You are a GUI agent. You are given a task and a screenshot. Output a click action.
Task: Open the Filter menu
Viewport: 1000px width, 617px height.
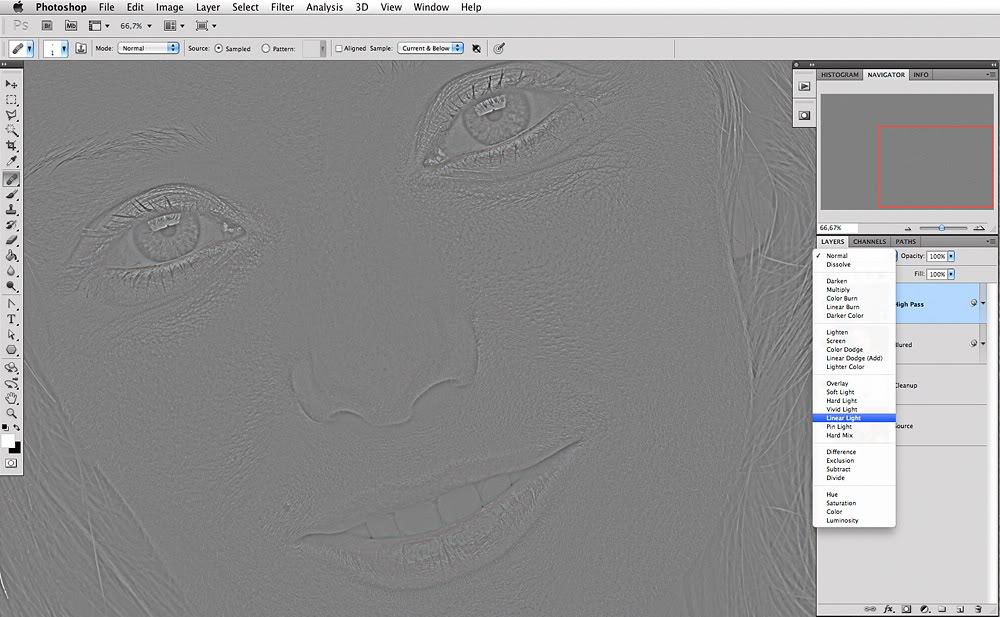tap(282, 7)
